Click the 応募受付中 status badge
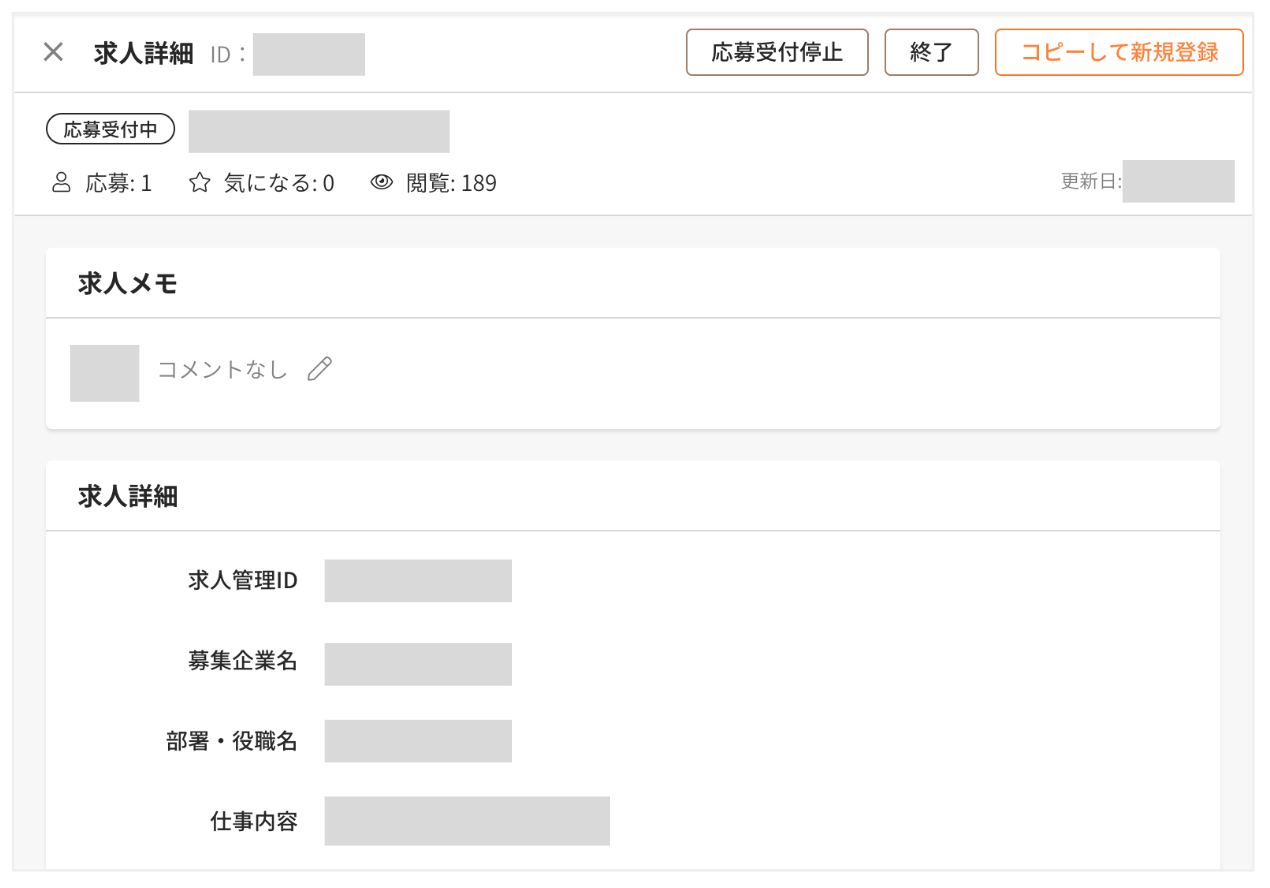 [x=111, y=130]
